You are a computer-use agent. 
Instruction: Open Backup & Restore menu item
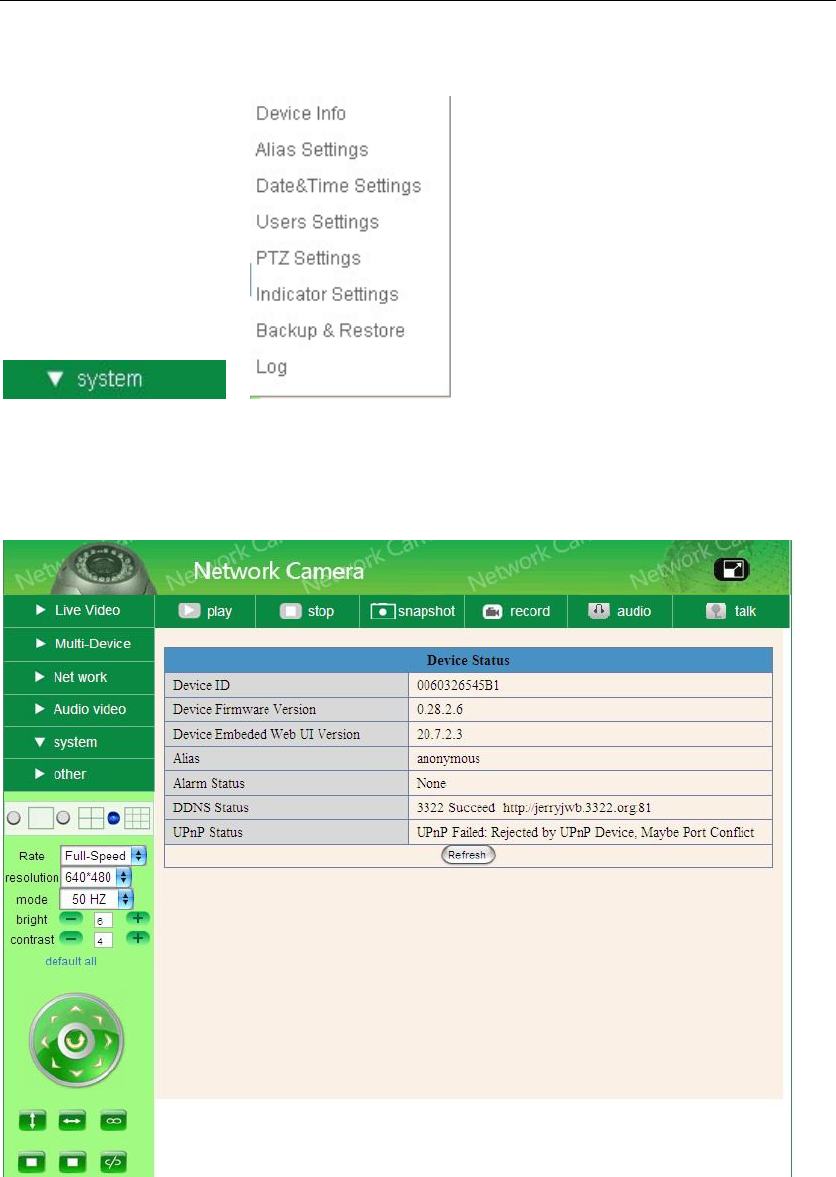[x=330, y=330]
